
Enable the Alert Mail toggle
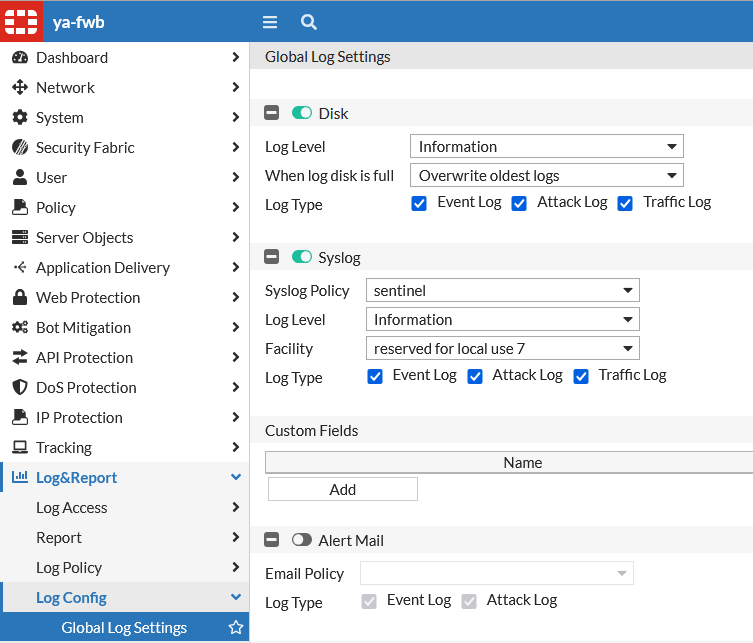302,541
